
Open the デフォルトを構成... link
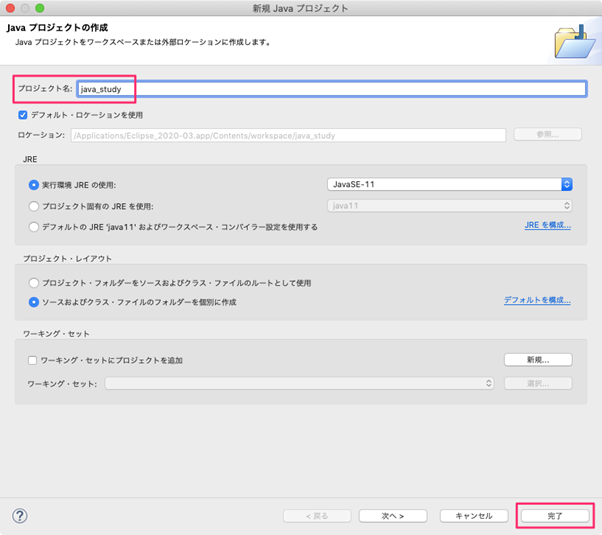pos(537,300)
